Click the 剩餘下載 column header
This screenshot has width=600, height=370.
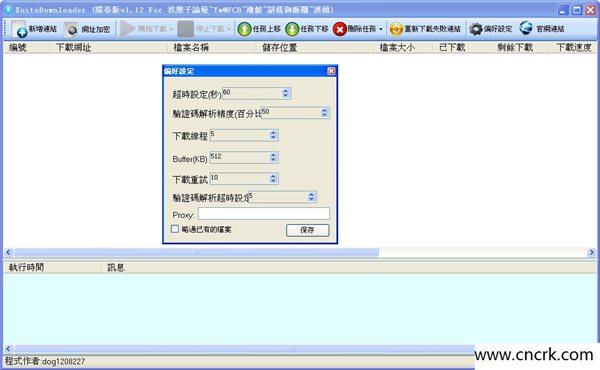coord(521,47)
